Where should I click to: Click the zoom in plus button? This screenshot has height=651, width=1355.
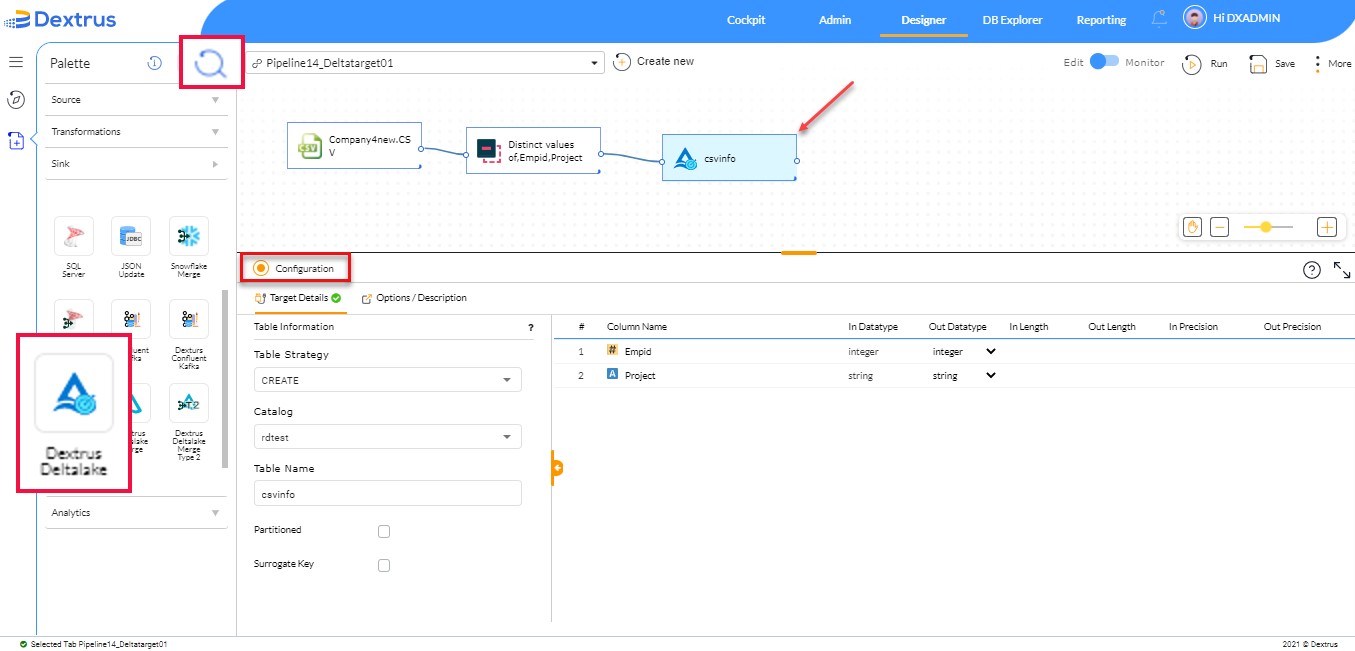[x=1327, y=227]
